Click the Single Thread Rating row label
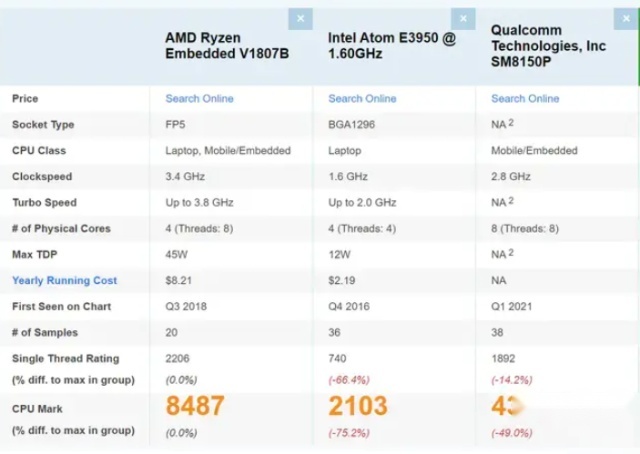Image resolution: width=640 pixels, height=454 pixels. pyautogui.click(x=66, y=358)
